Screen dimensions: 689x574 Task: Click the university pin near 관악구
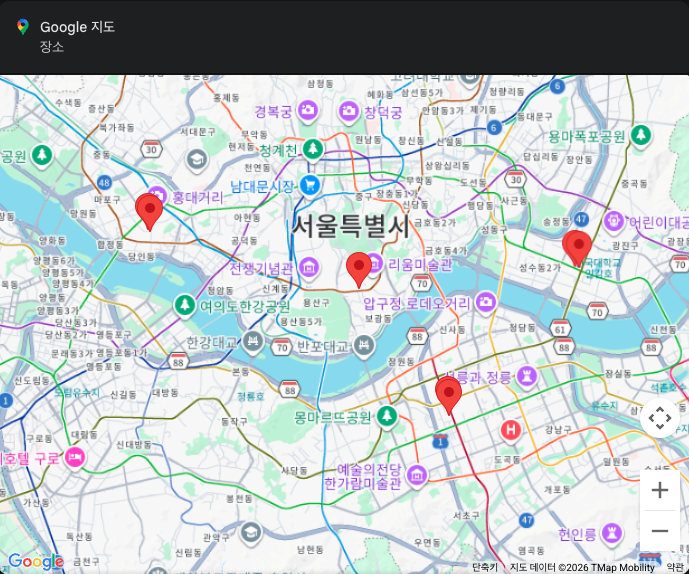pos(250,533)
